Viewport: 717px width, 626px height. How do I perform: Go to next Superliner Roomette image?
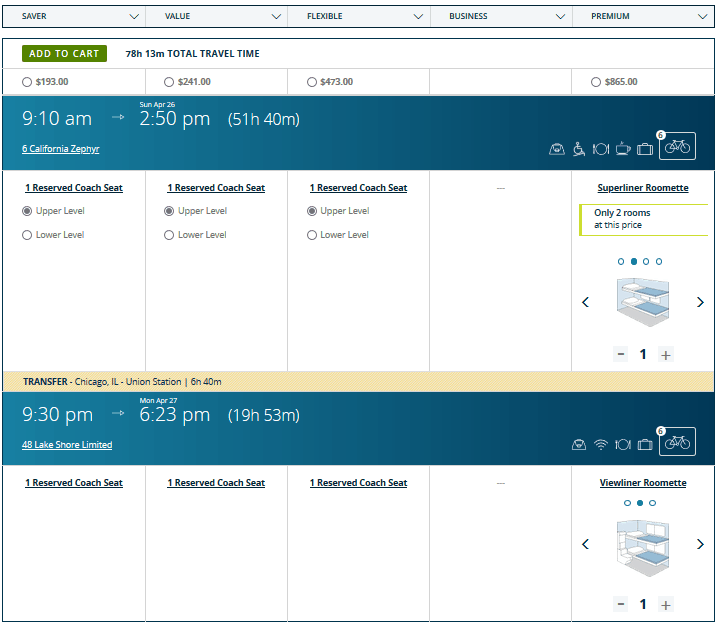pyautogui.click(x=700, y=302)
